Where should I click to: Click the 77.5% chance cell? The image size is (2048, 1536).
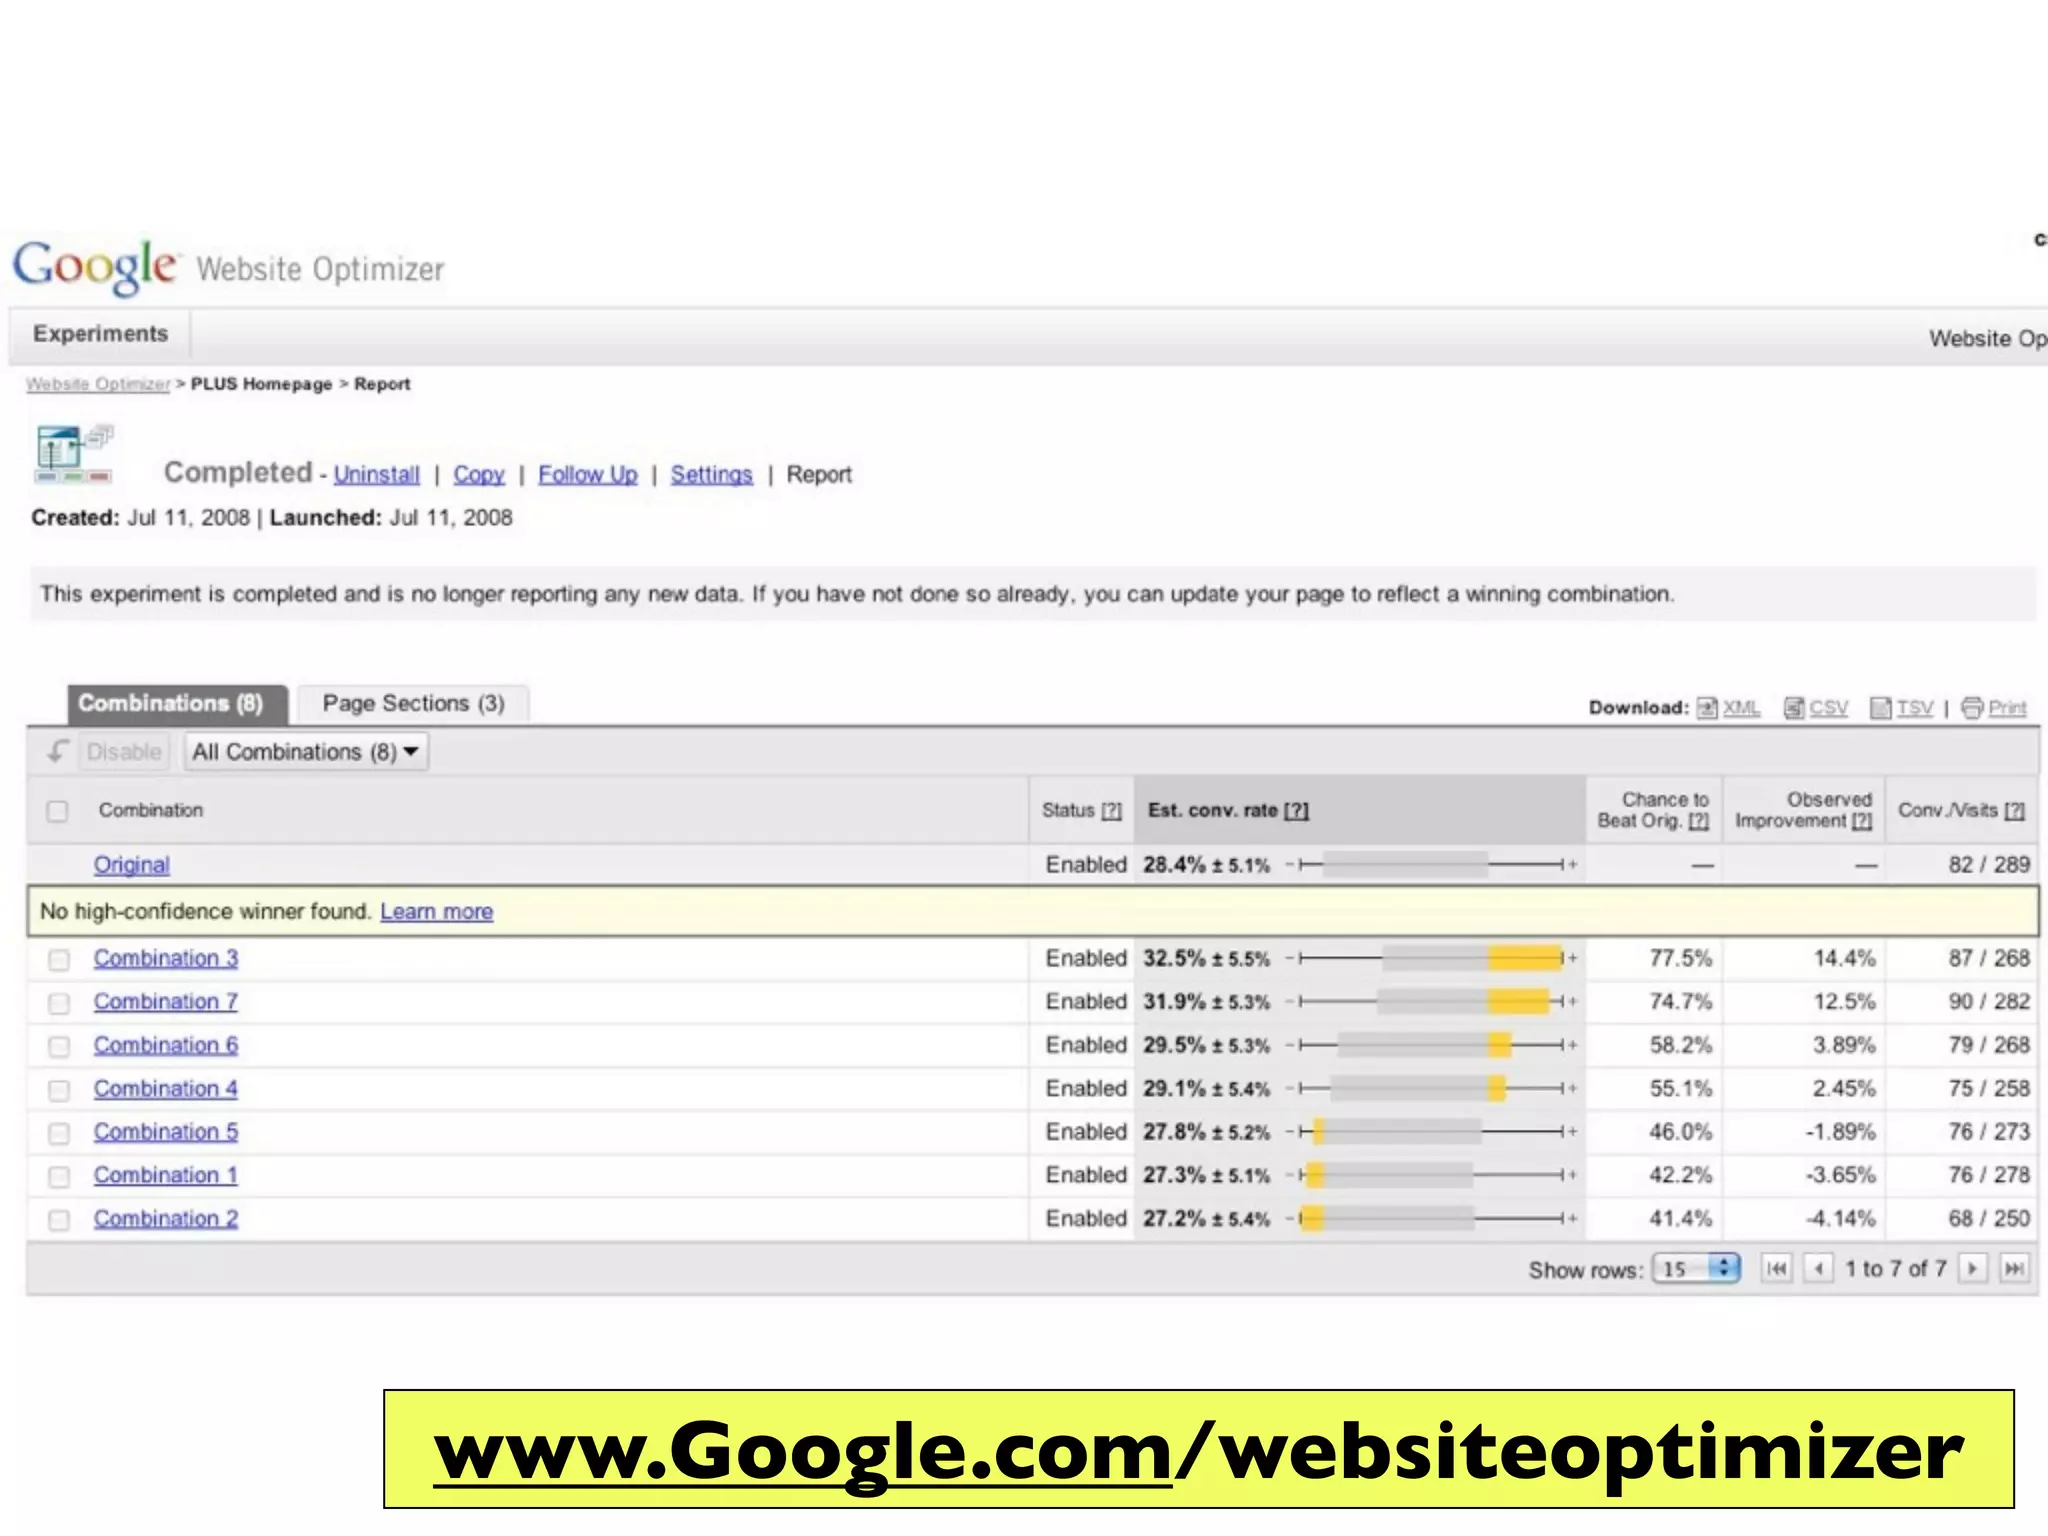[x=1680, y=958]
